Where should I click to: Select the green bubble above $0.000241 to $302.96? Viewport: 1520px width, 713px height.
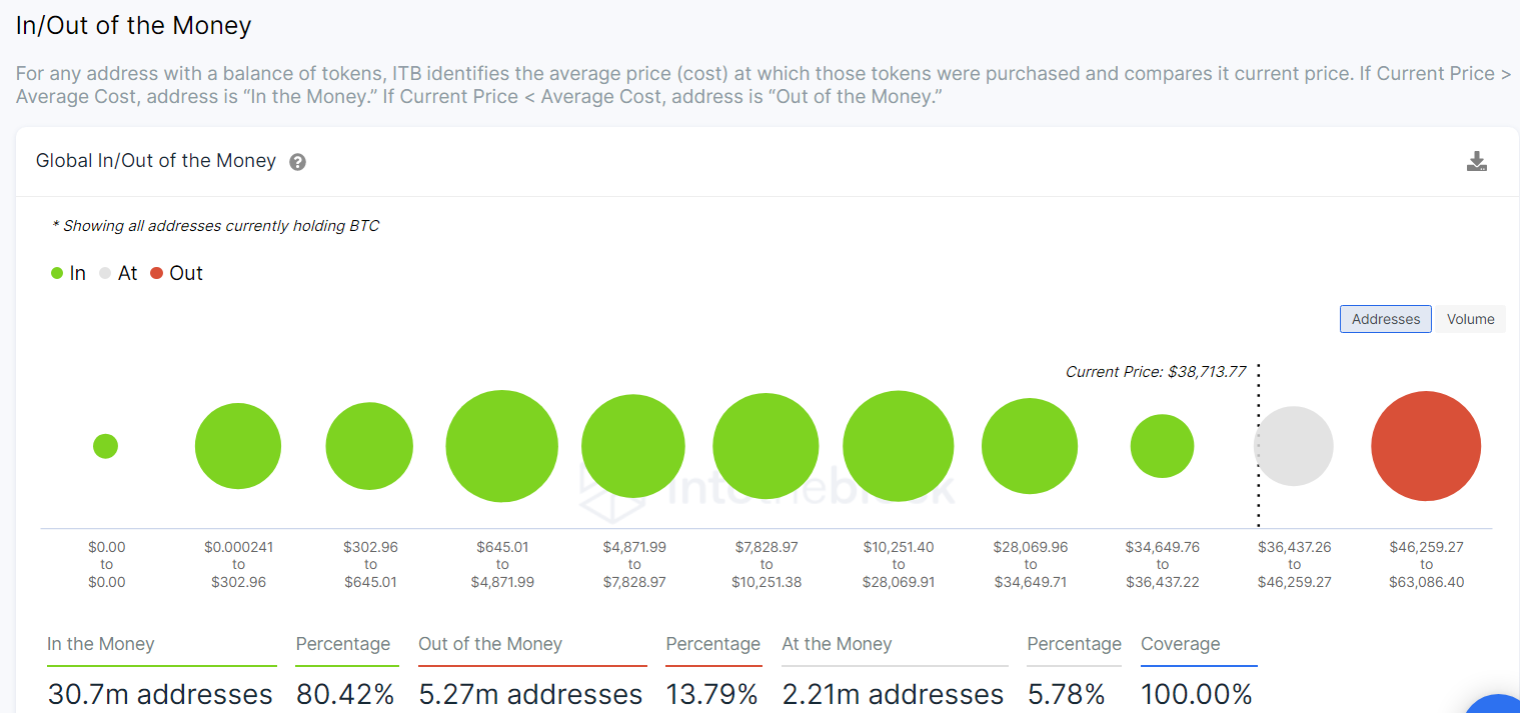(x=238, y=446)
